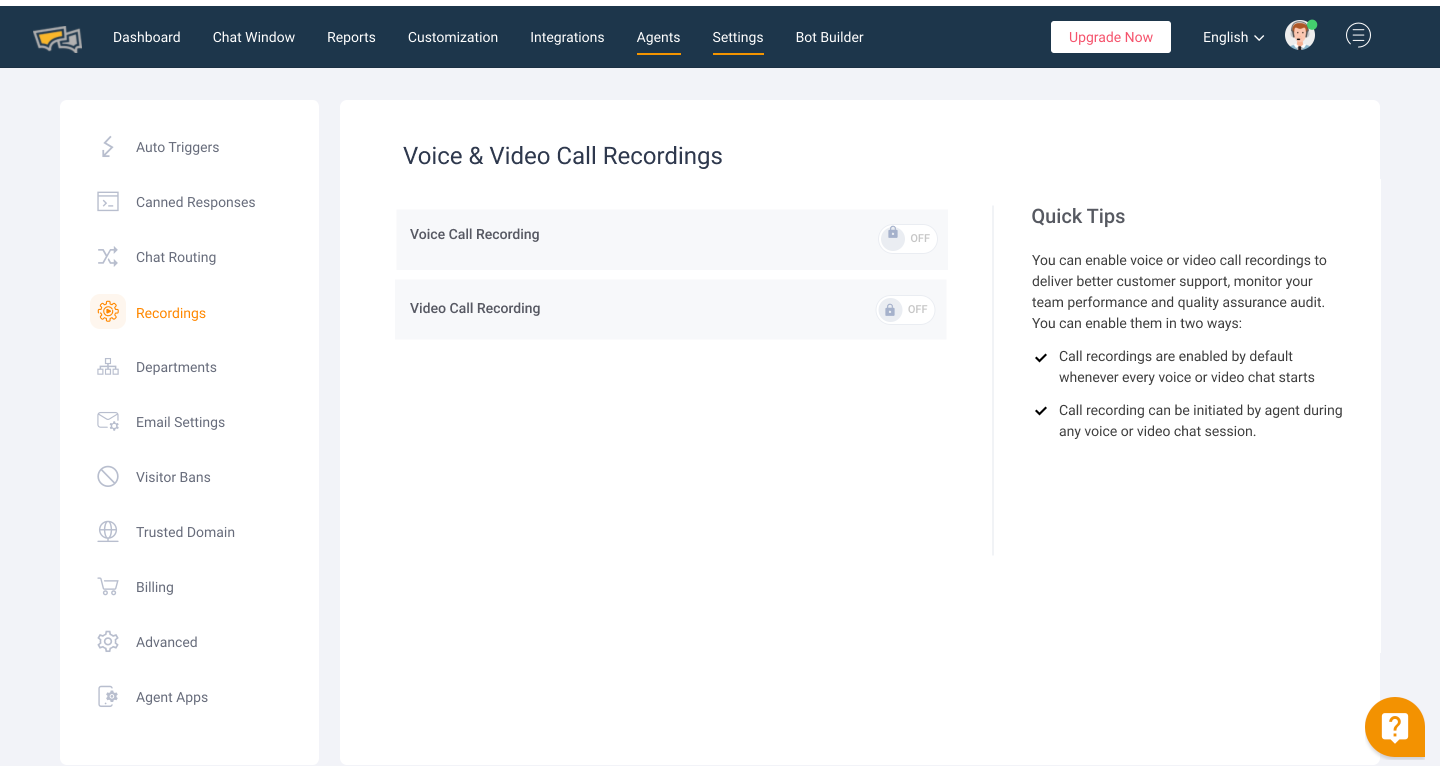Click the tip about agent-initiated call recording

tap(1201, 421)
